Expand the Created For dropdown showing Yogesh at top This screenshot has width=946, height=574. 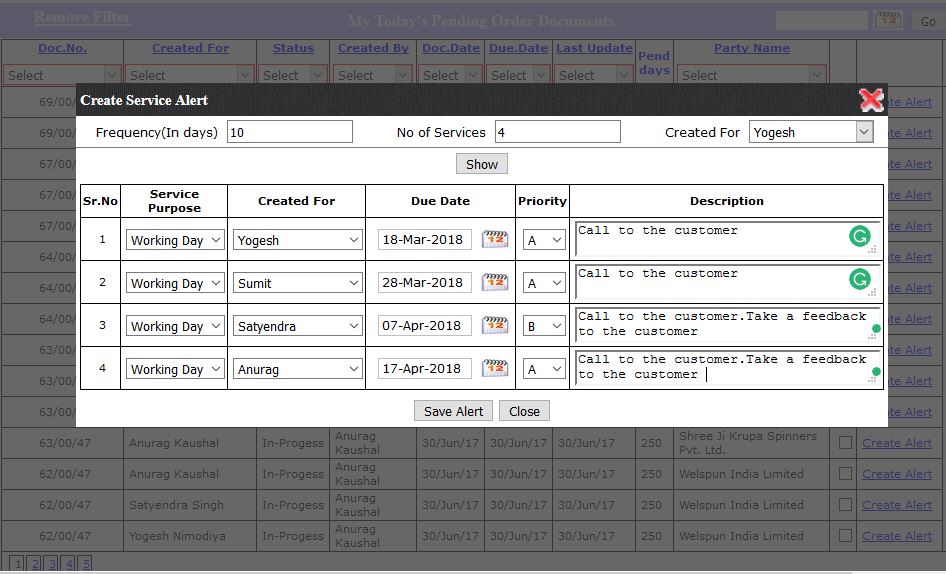coord(811,132)
